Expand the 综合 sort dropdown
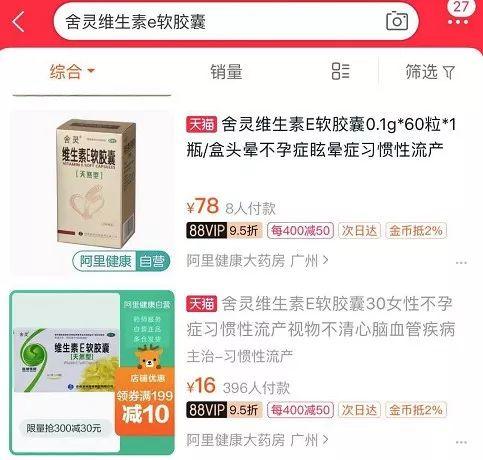483x460 pixels. pos(72,71)
